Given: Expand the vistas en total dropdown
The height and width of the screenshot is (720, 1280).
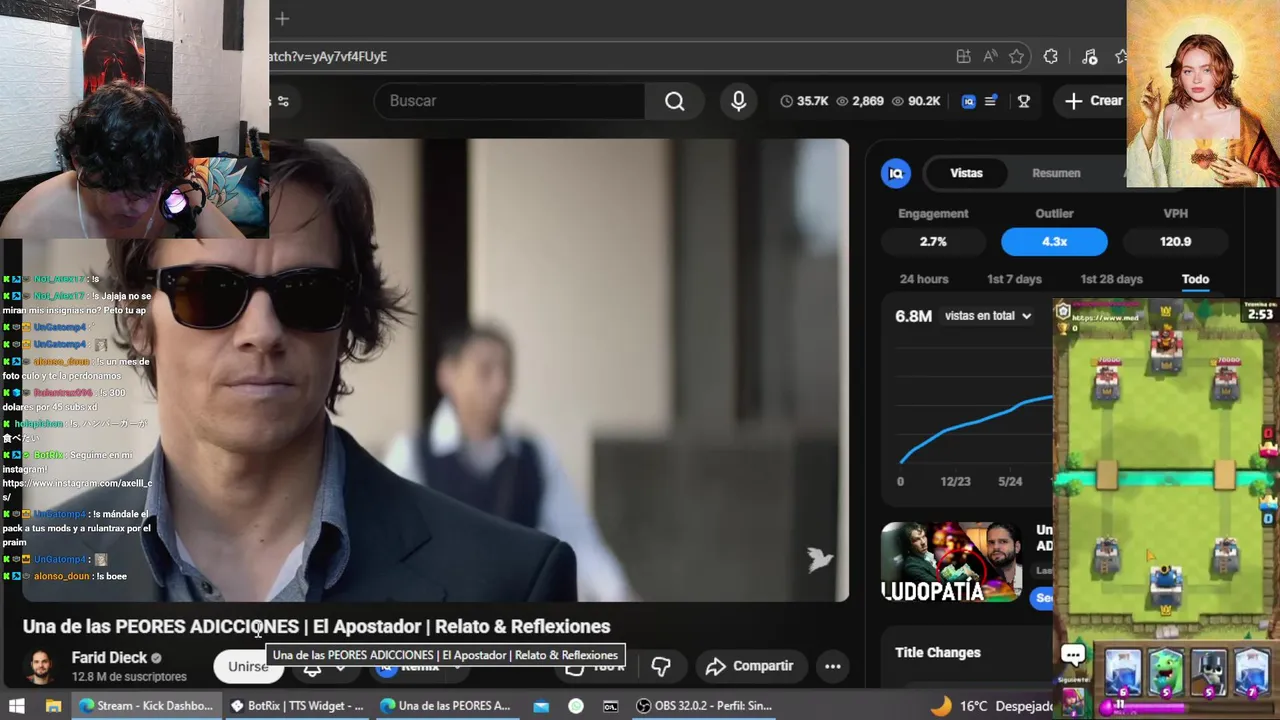Looking at the screenshot, I should 988,316.
